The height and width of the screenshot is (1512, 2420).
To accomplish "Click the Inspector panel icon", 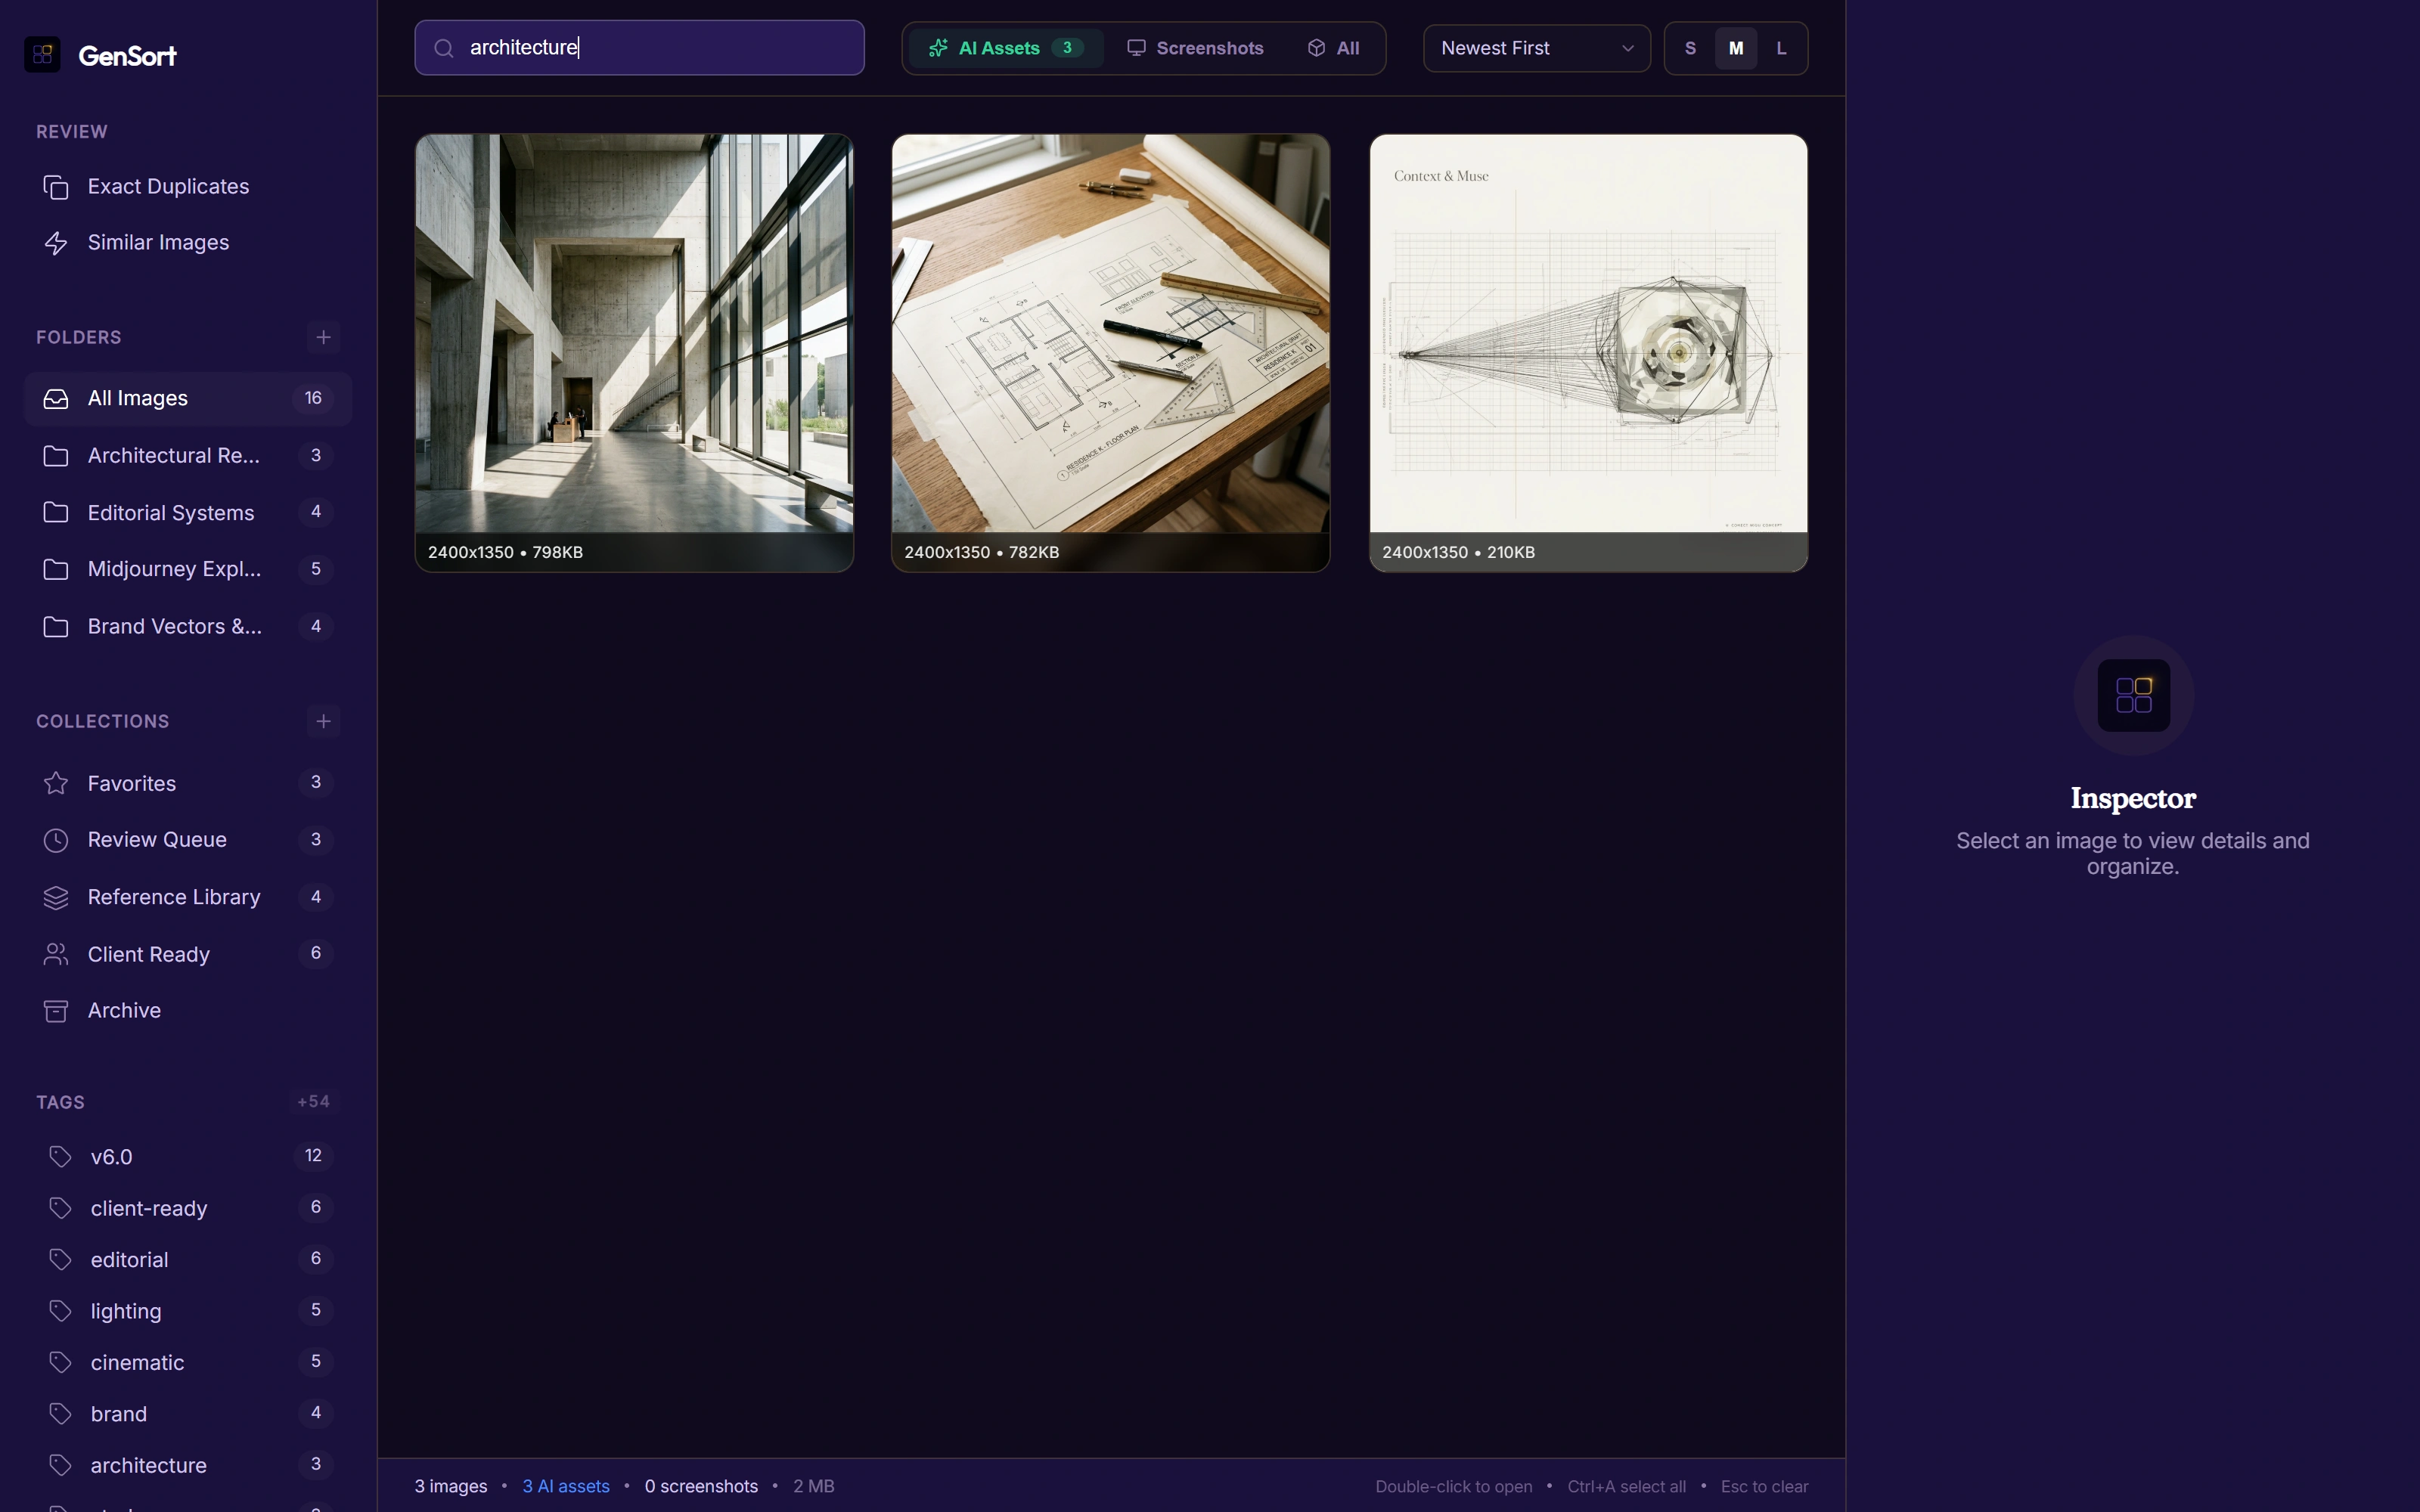I will tap(2133, 695).
